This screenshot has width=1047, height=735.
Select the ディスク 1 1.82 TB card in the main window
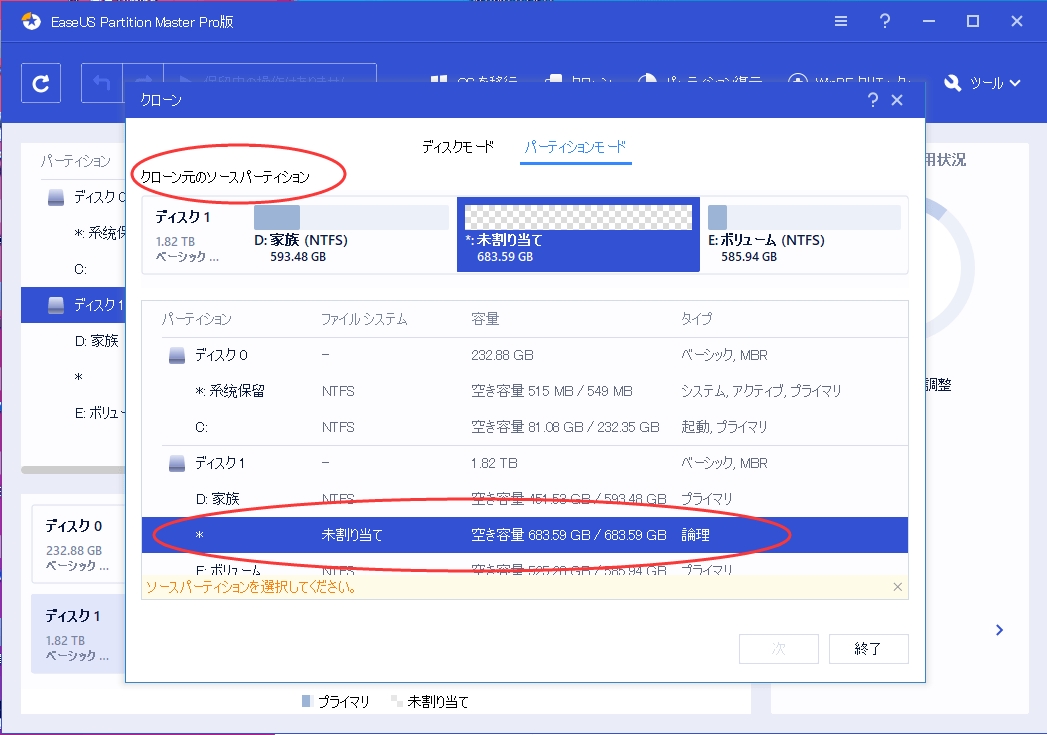point(79,634)
